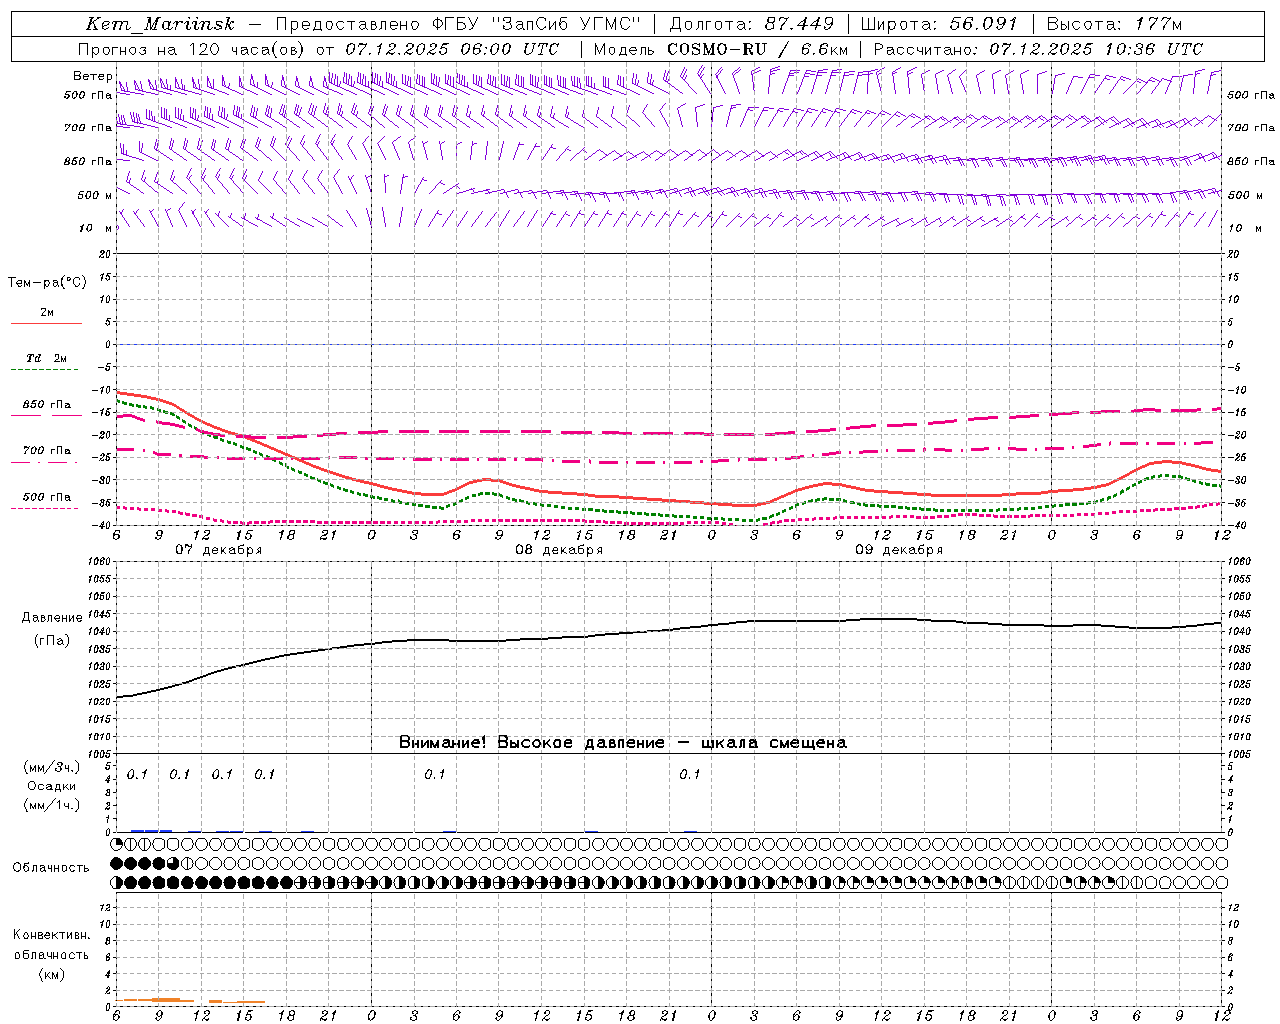Click the "09 декабря" date label
Screen dimensions: 1280x1024
pyautogui.click(x=899, y=550)
